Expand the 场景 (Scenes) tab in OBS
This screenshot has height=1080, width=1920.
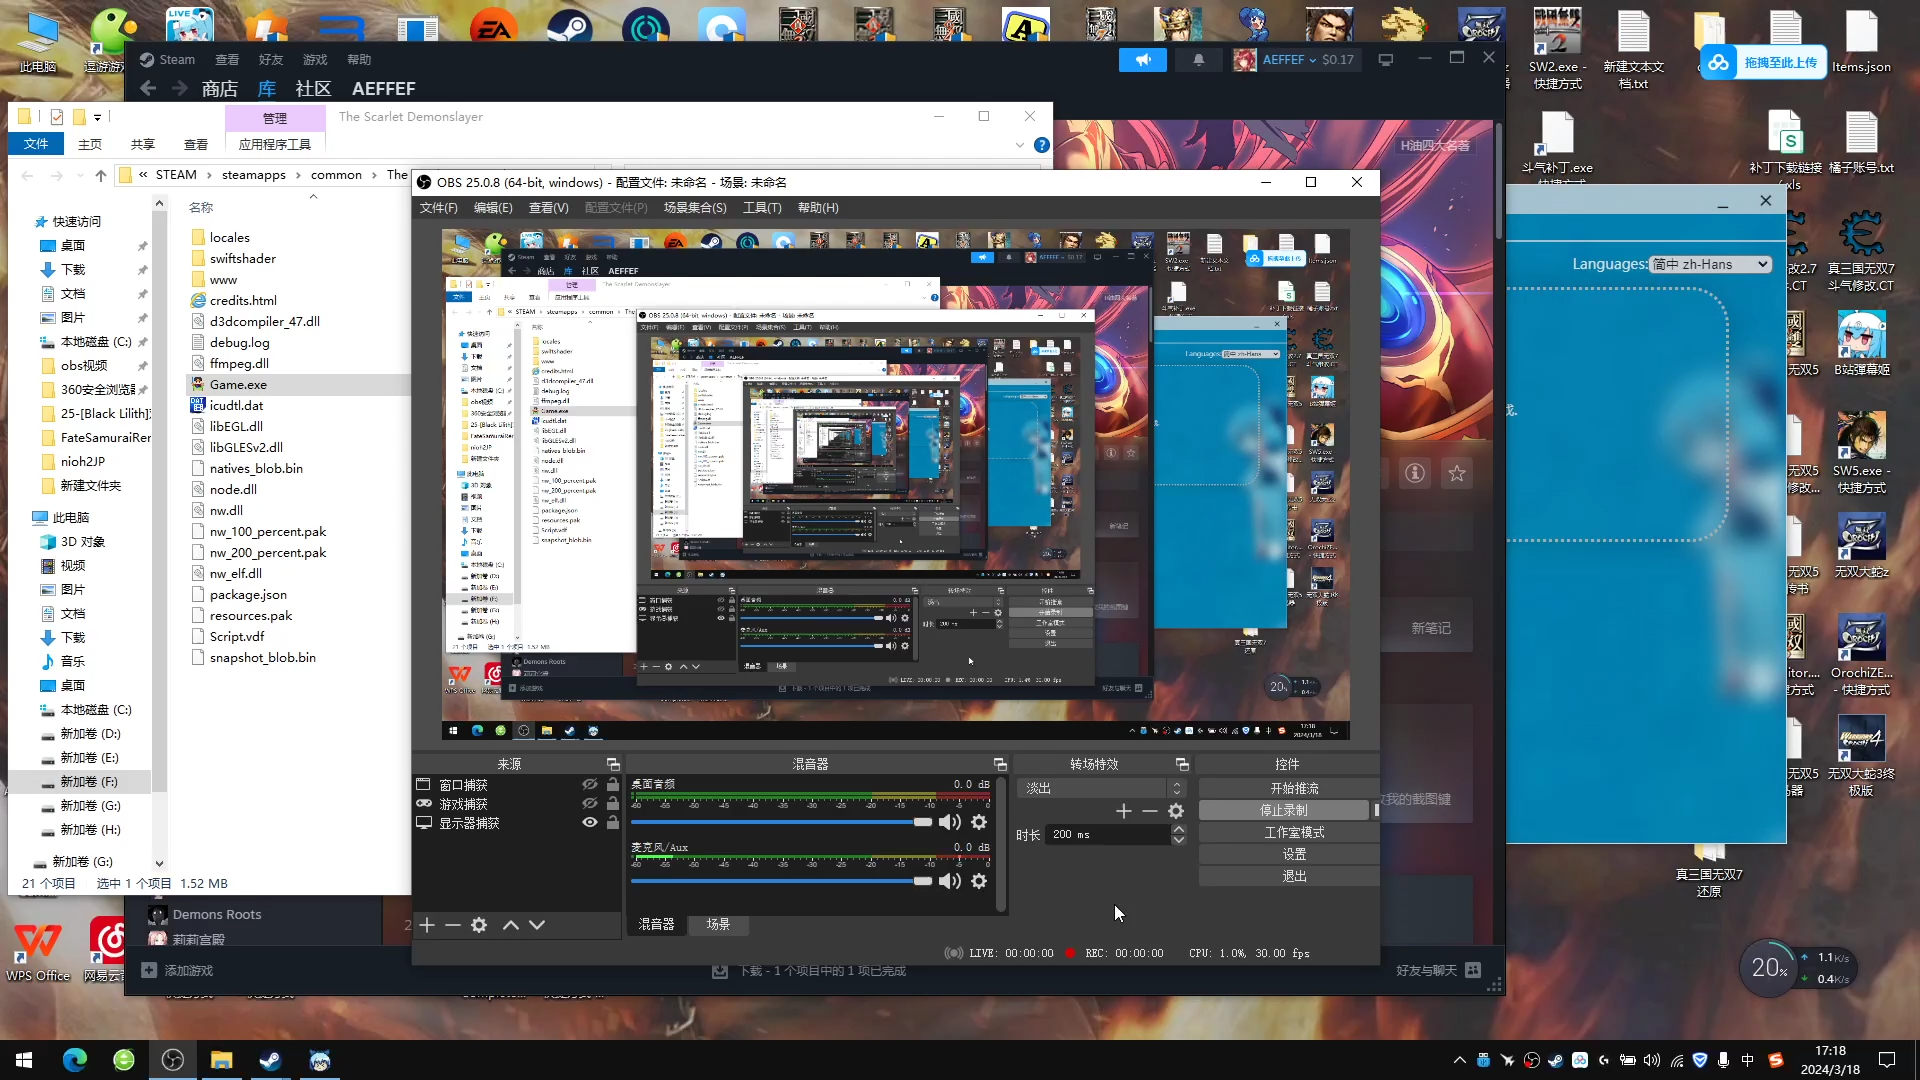coord(717,924)
